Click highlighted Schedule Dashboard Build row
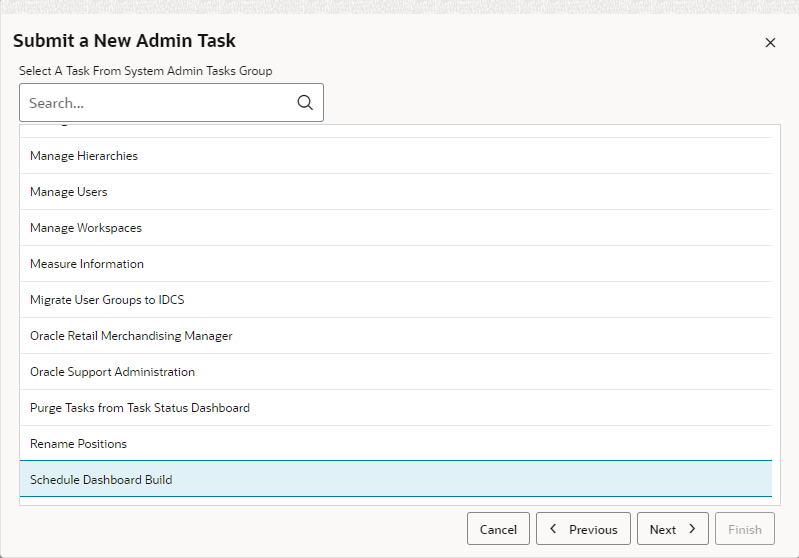 pos(395,479)
